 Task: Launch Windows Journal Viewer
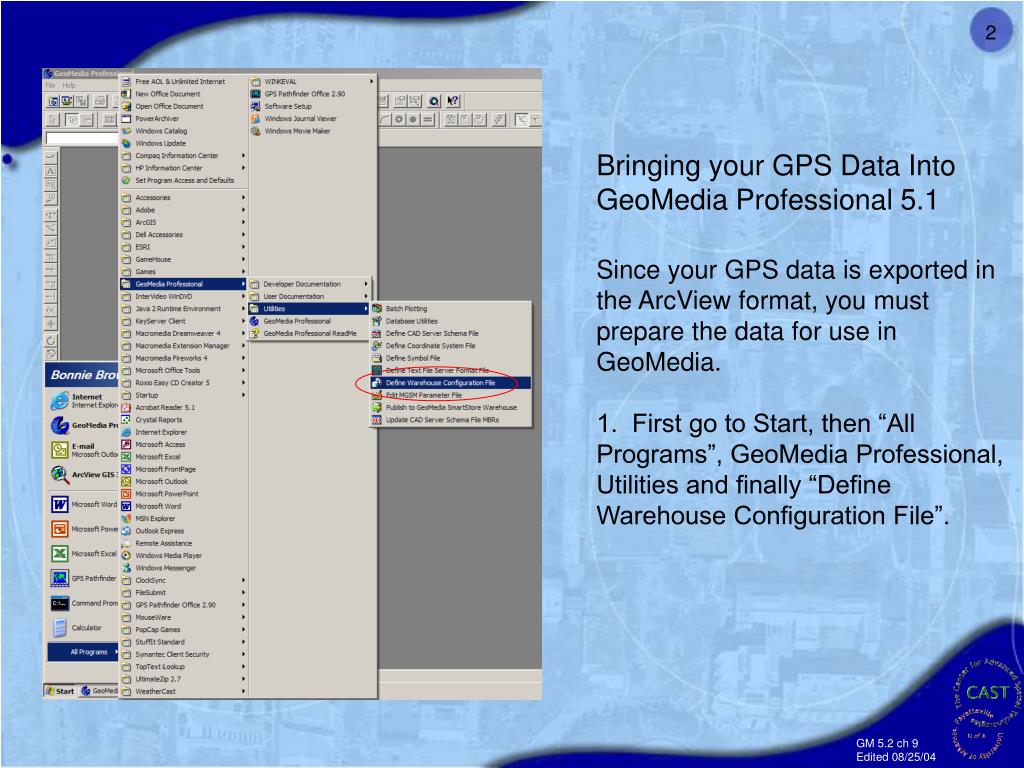[x=313, y=118]
